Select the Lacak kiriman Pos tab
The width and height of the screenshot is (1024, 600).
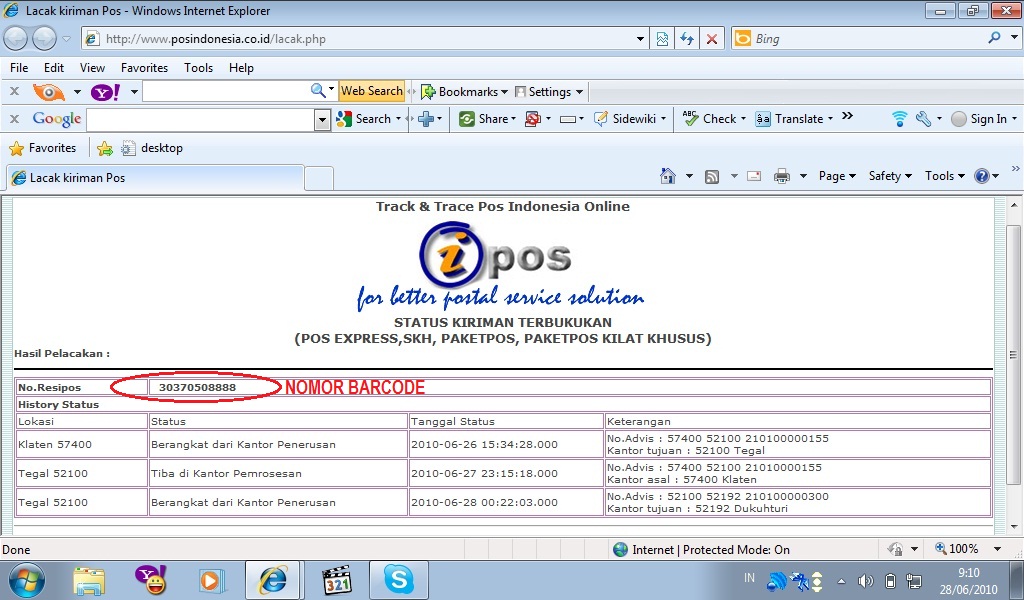click(x=155, y=178)
